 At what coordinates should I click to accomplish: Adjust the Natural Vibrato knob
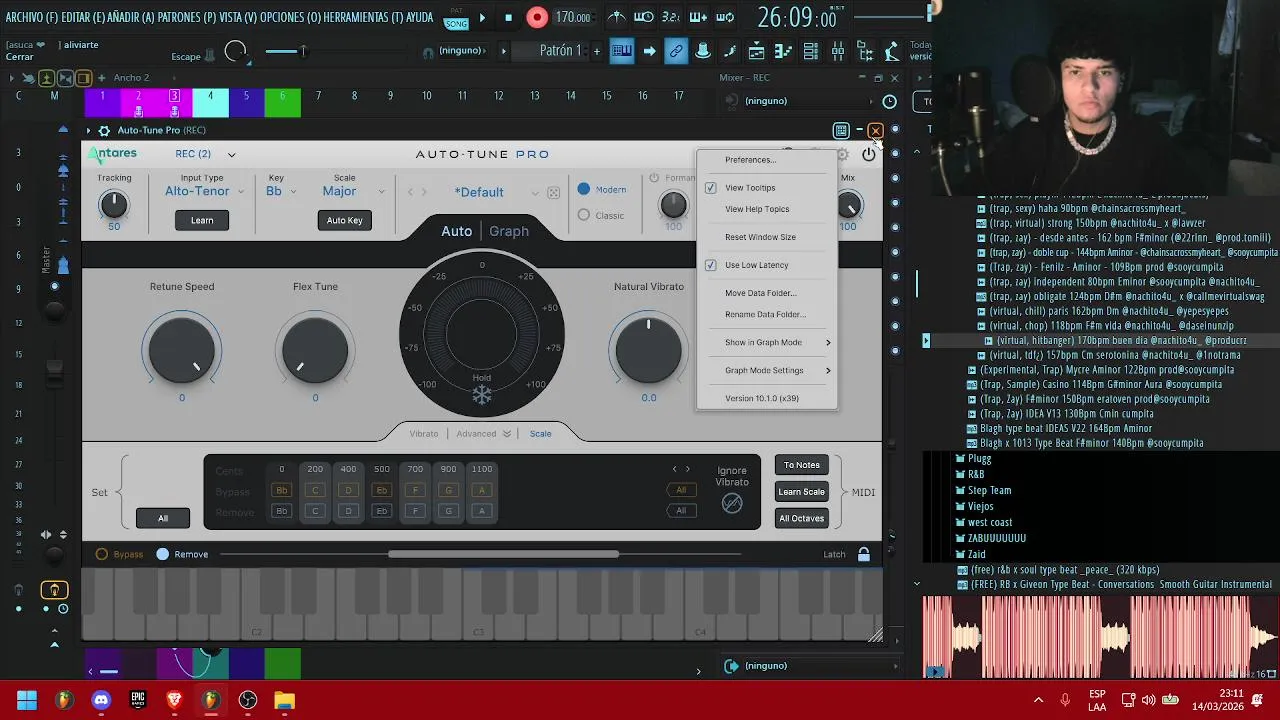click(649, 350)
